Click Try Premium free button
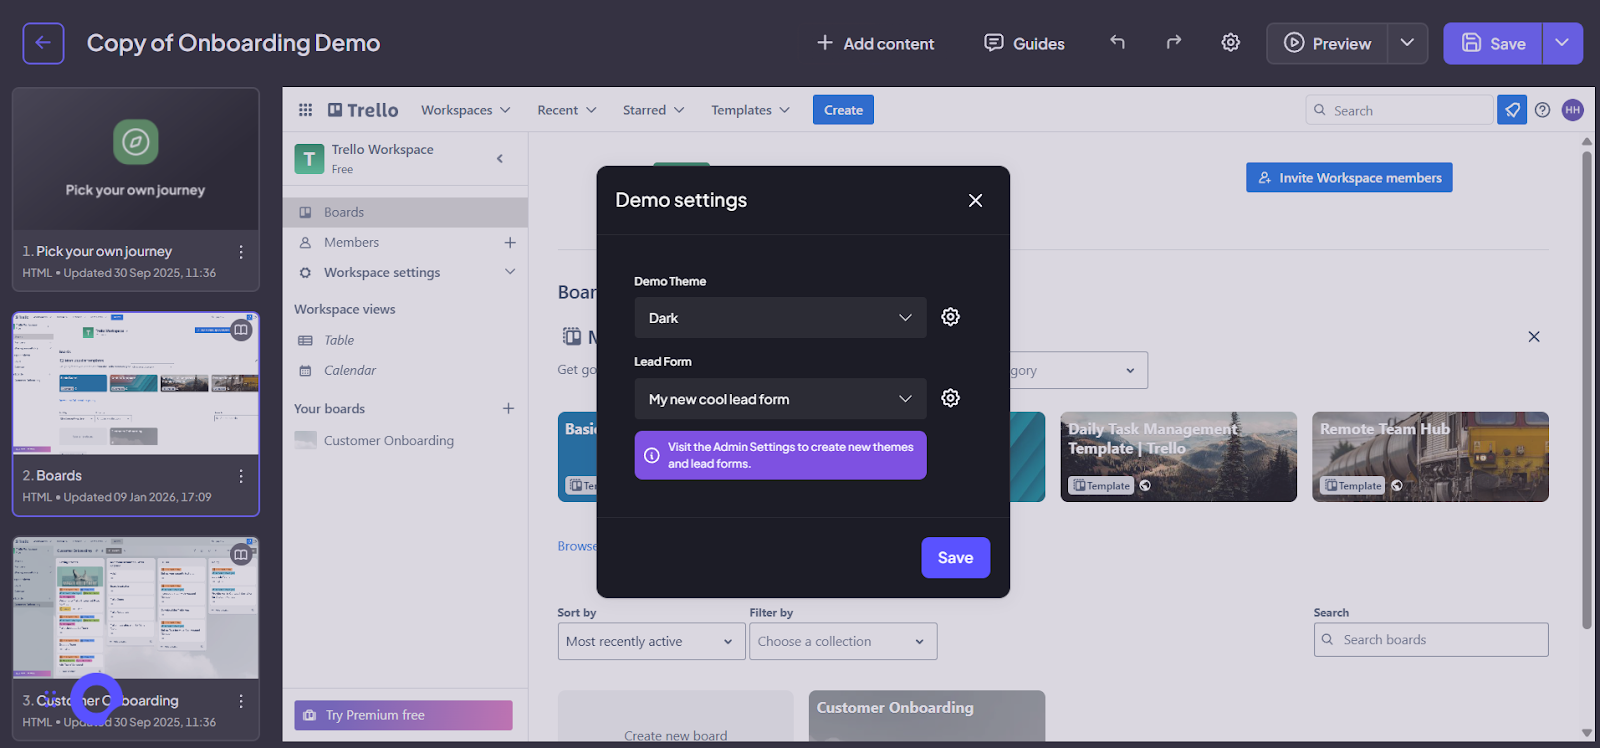The height and width of the screenshot is (748, 1600). pos(403,715)
